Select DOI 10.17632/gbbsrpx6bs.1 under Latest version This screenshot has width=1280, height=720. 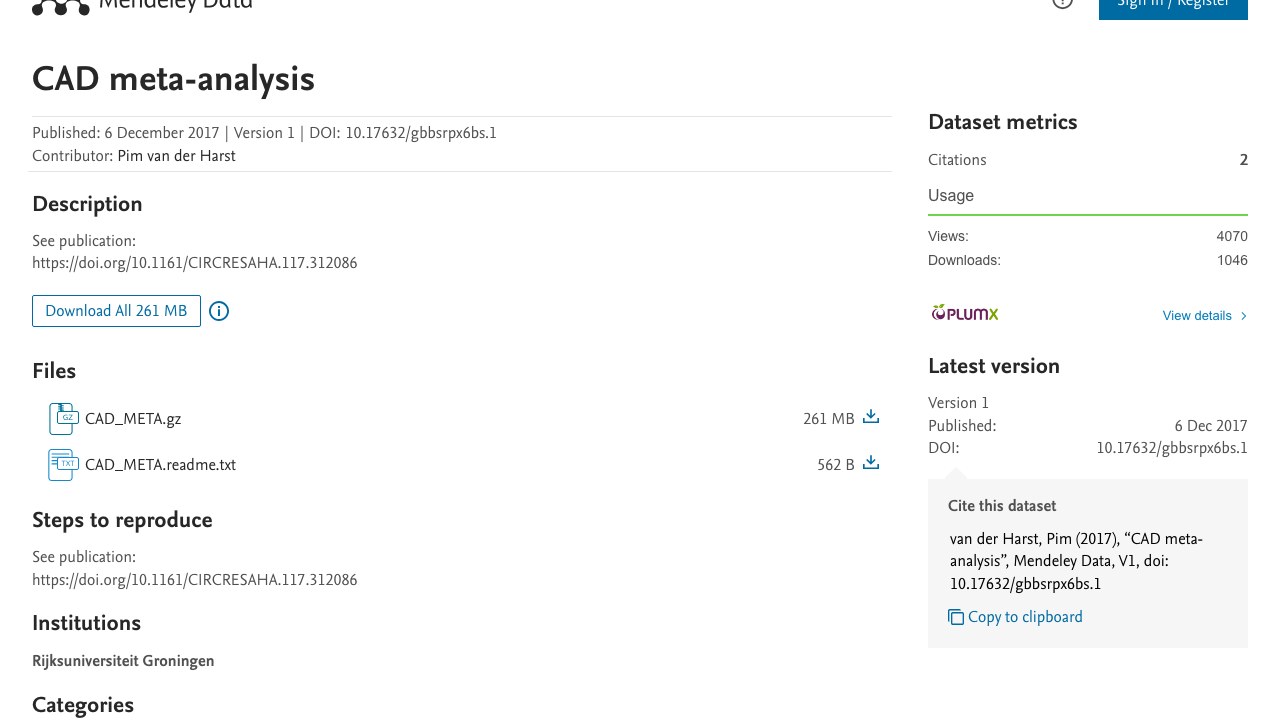pos(1172,448)
